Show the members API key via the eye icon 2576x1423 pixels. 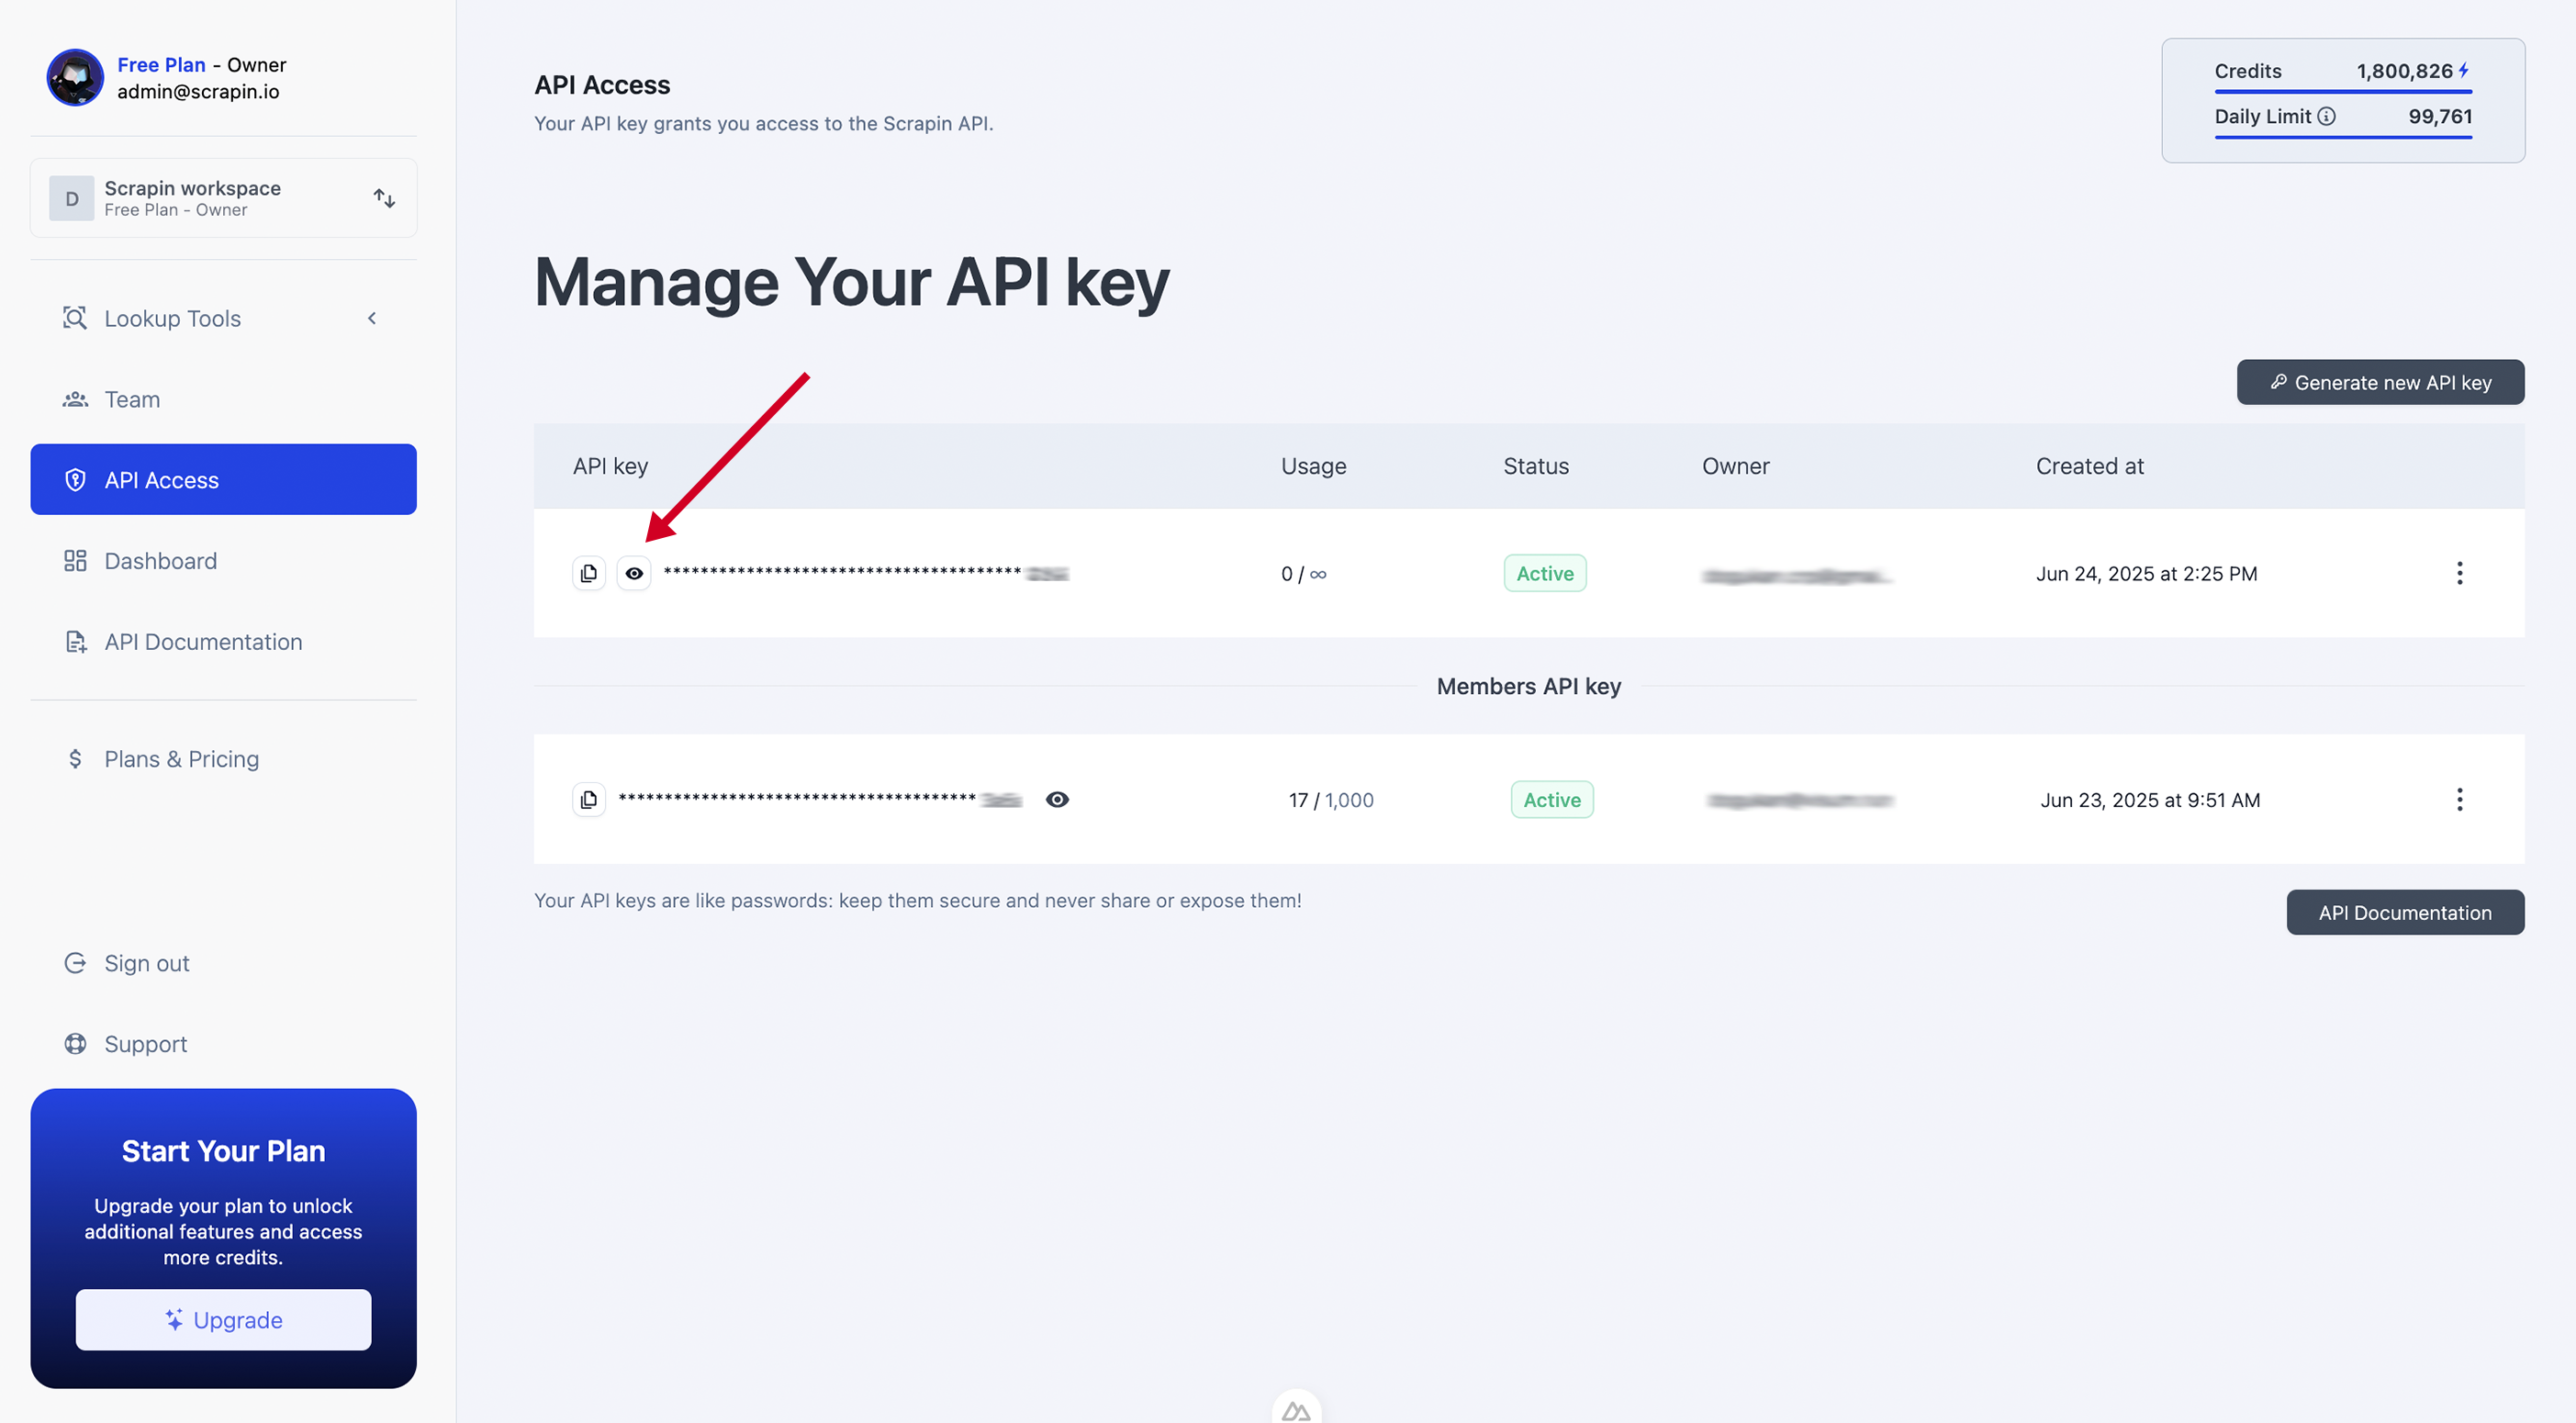(x=1057, y=799)
